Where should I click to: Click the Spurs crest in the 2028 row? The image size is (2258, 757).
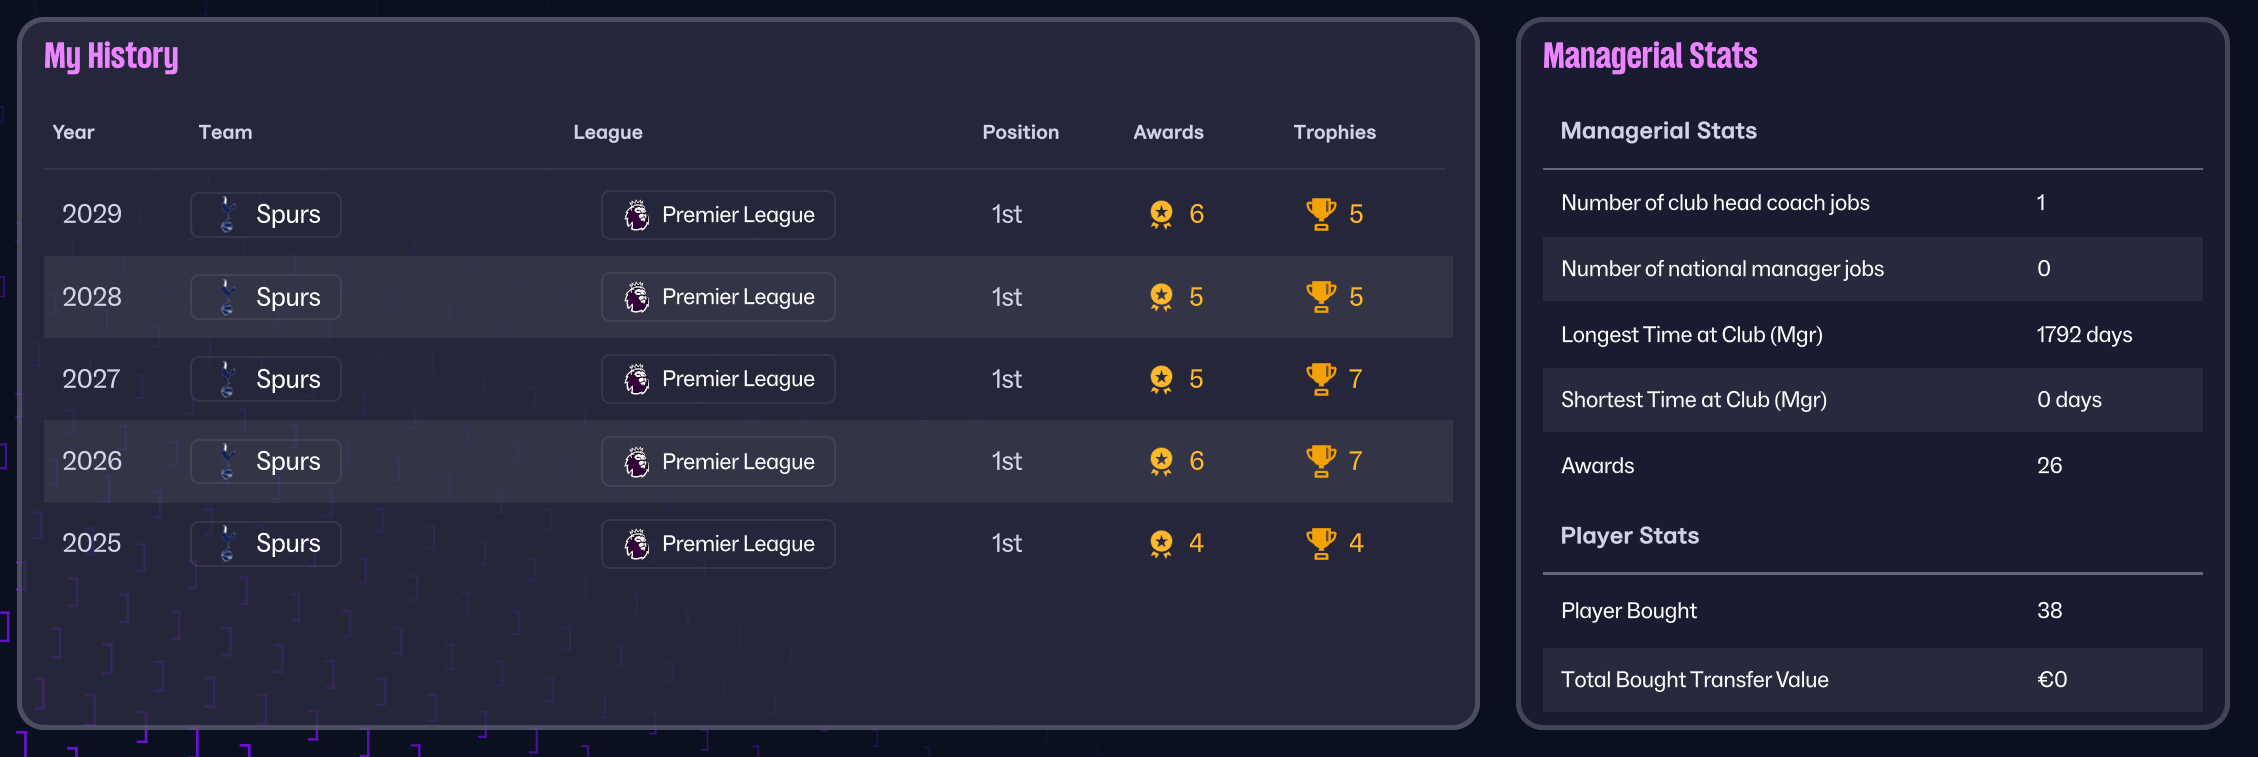228,297
